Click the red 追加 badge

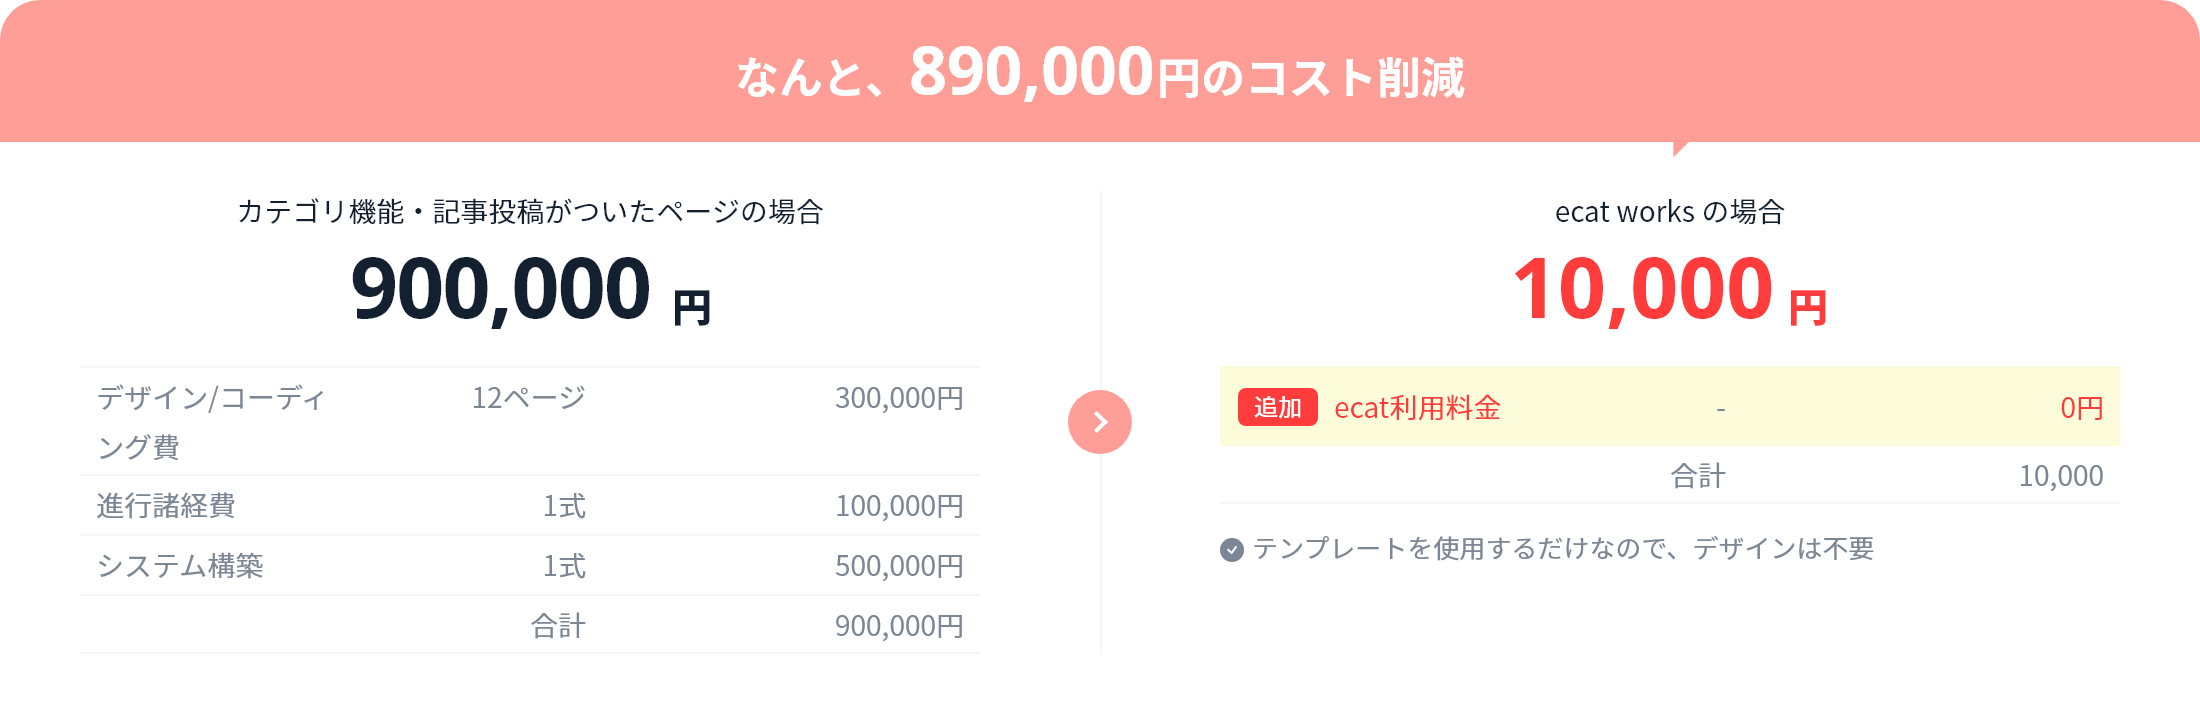click(x=1278, y=407)
